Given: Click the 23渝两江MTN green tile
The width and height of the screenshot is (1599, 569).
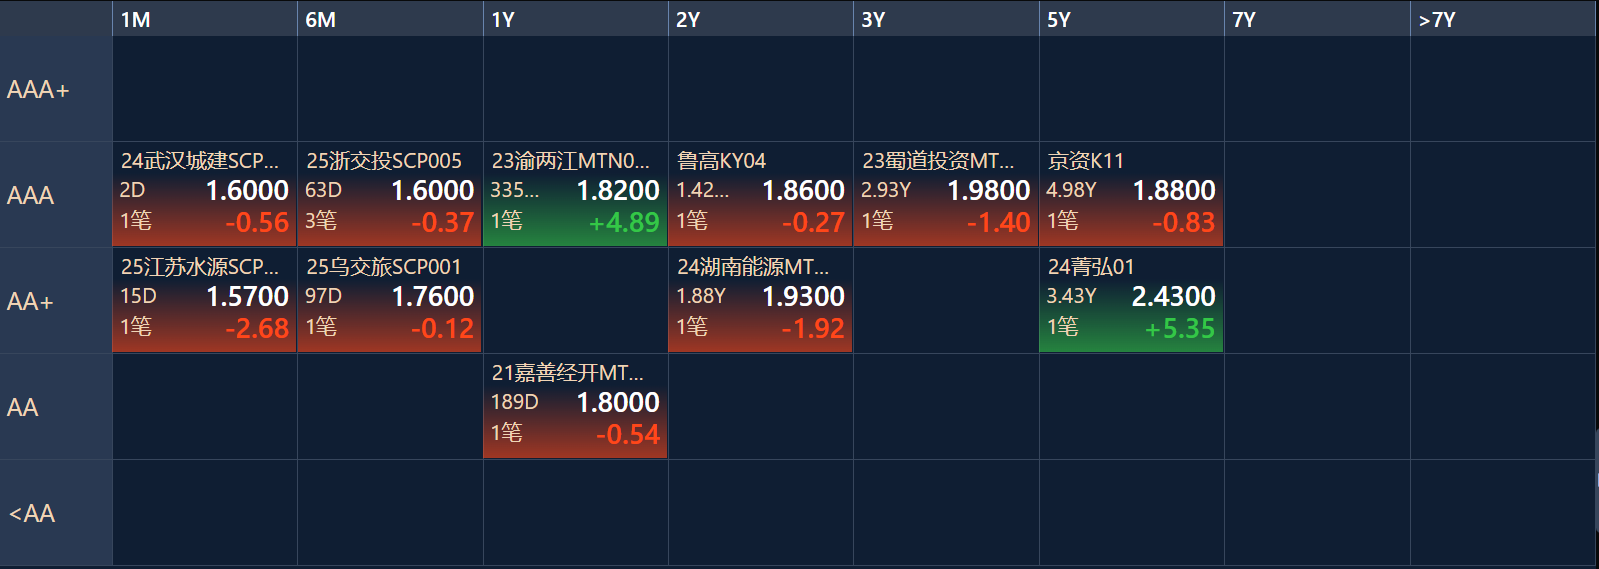Looking at the screenshot, I should [x=575, y=194].
